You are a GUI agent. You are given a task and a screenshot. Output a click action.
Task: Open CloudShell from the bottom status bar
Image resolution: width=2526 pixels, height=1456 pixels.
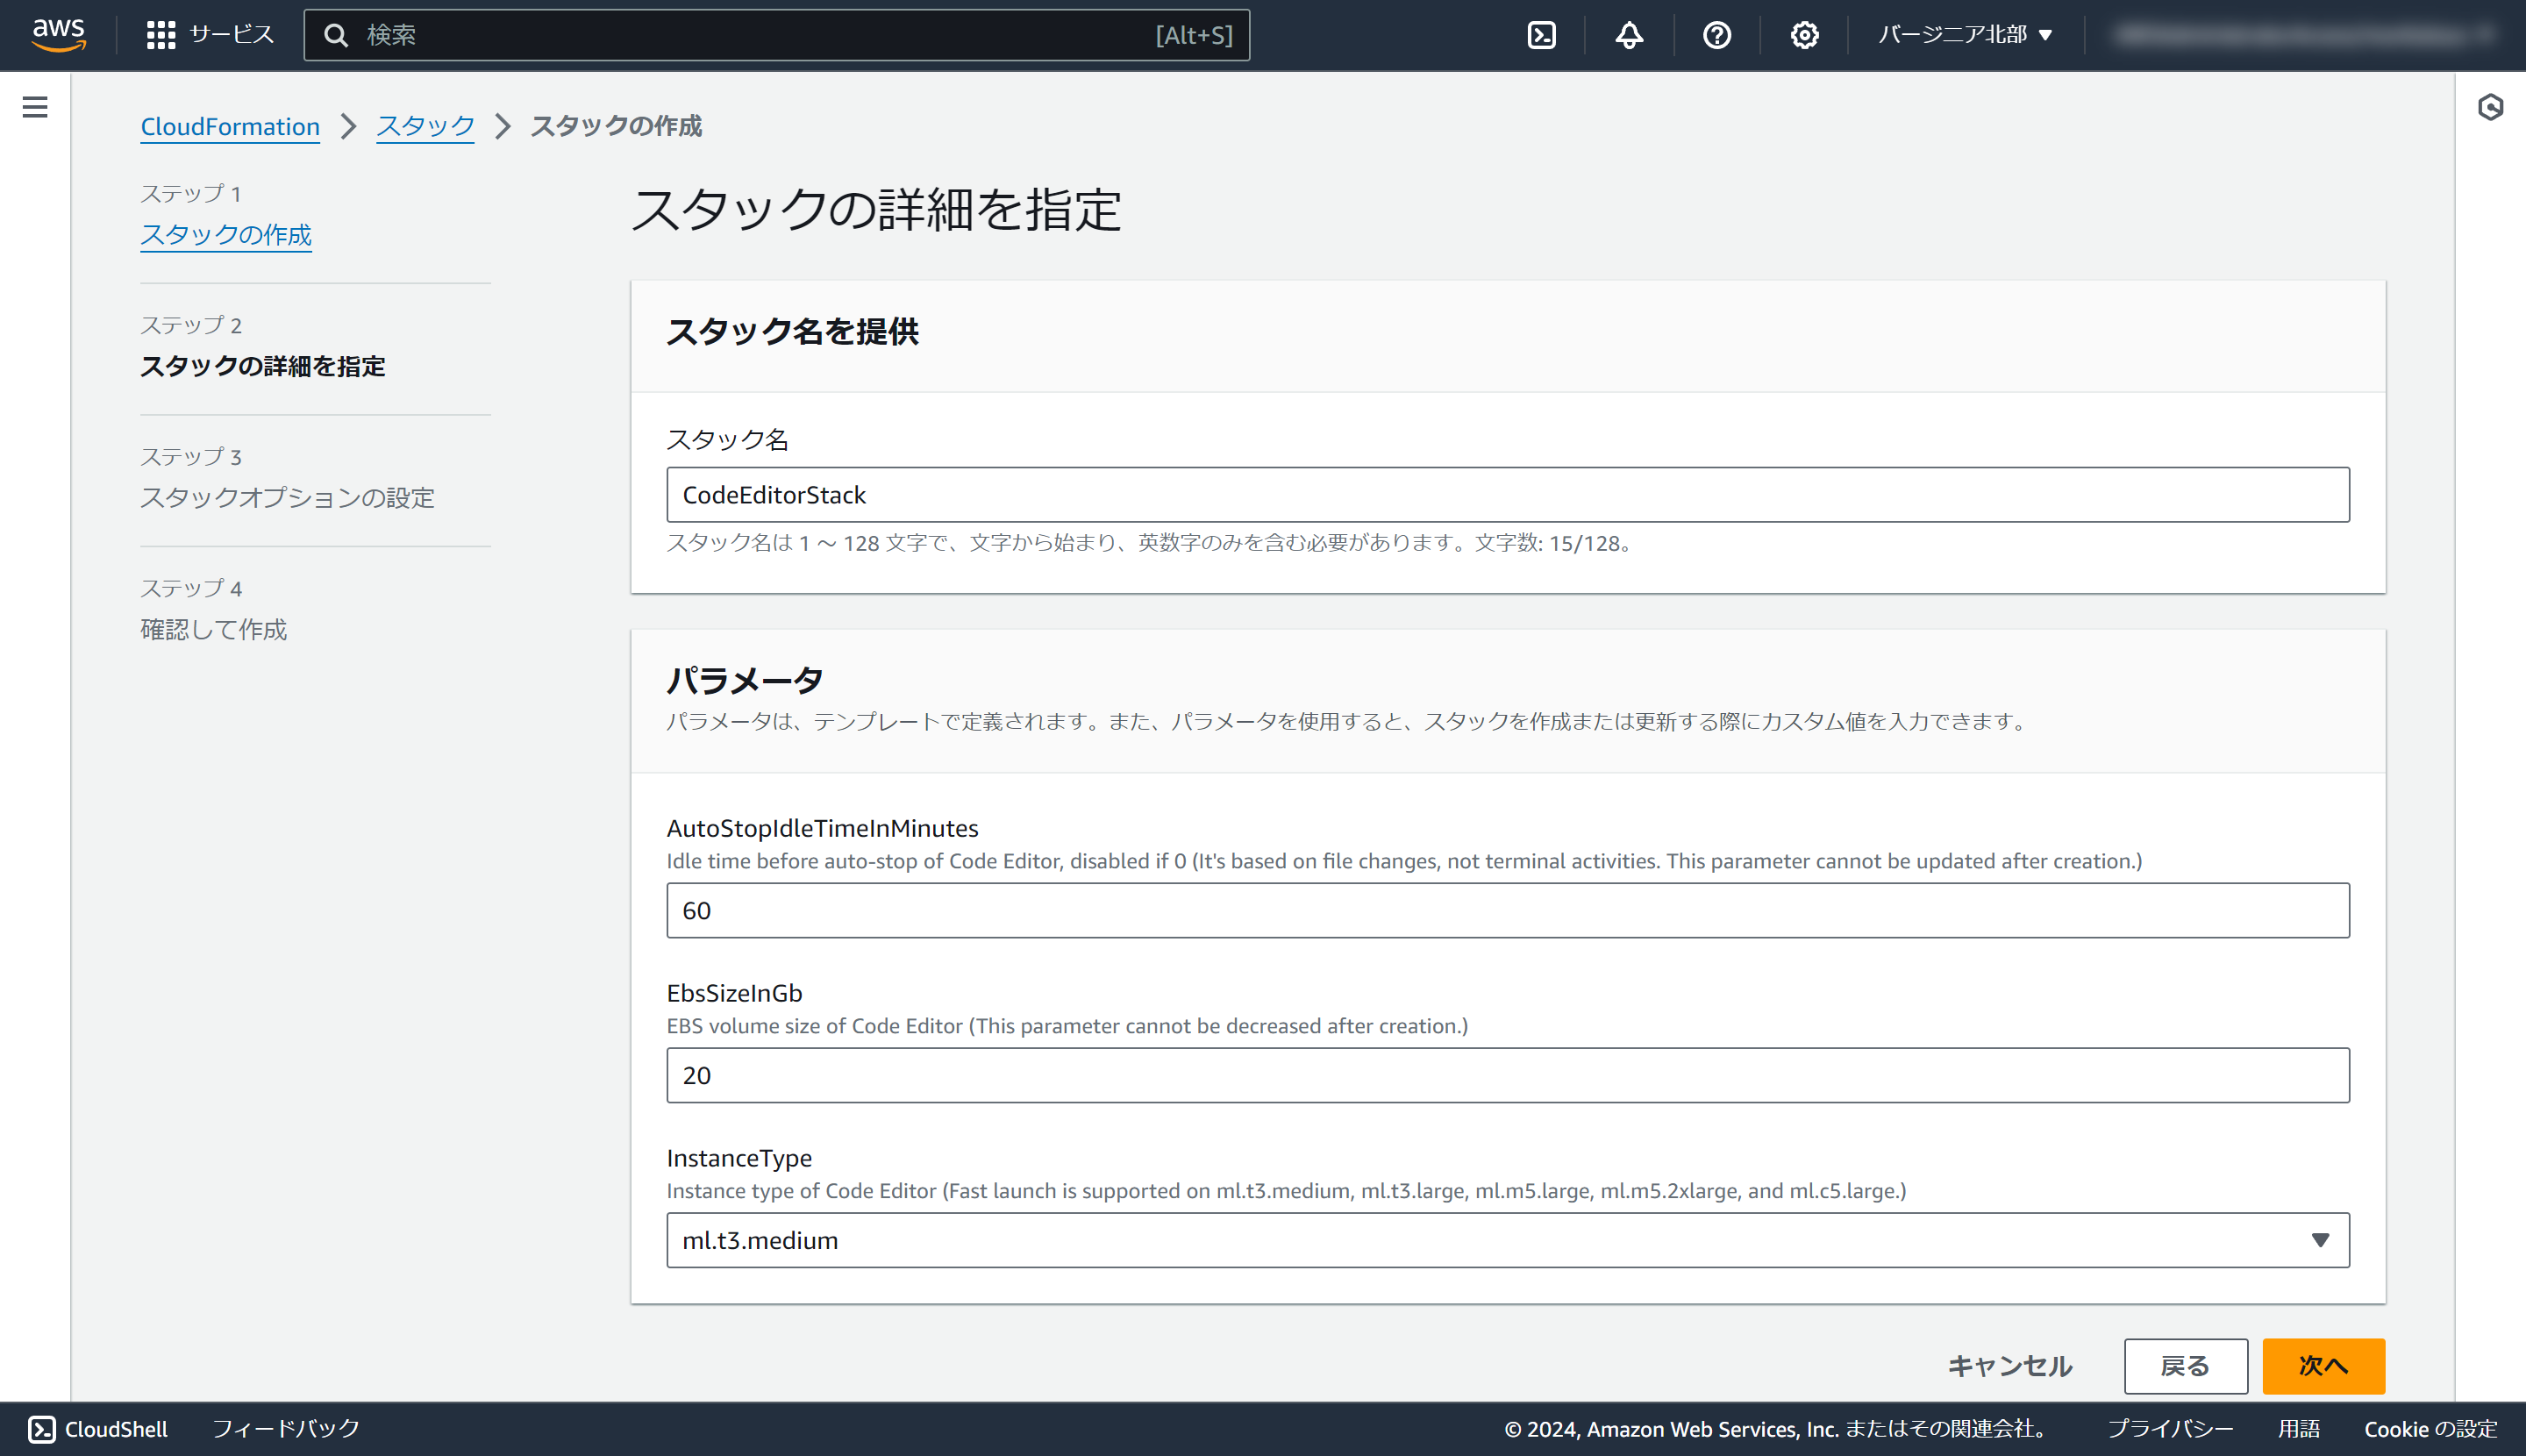point(100,1428)
